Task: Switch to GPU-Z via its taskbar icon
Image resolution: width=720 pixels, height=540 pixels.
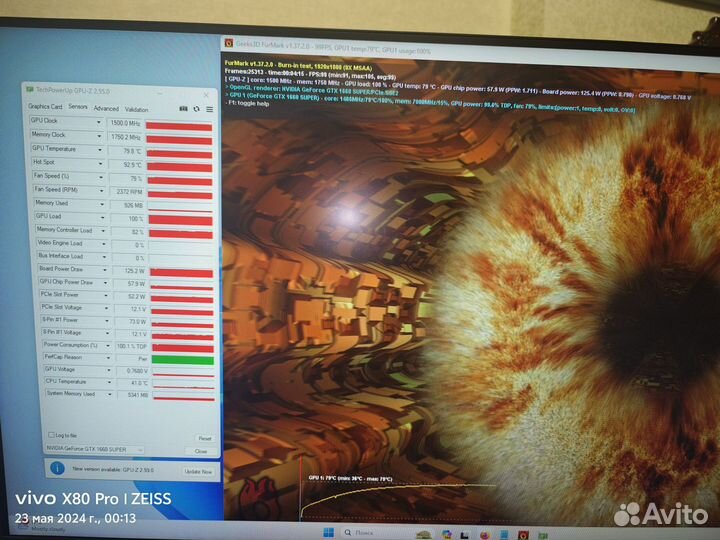Action: pos(543,535)
